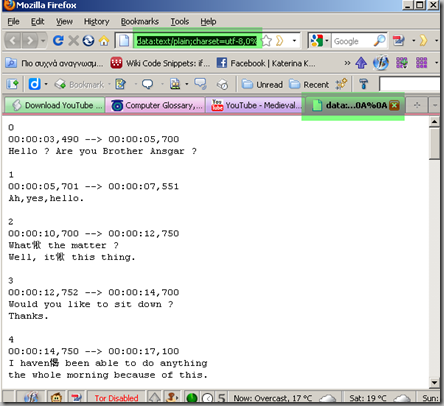This screenshot has width=444, height=406.
Task: Open the Bookmarks menu
Action: (140, 22)
